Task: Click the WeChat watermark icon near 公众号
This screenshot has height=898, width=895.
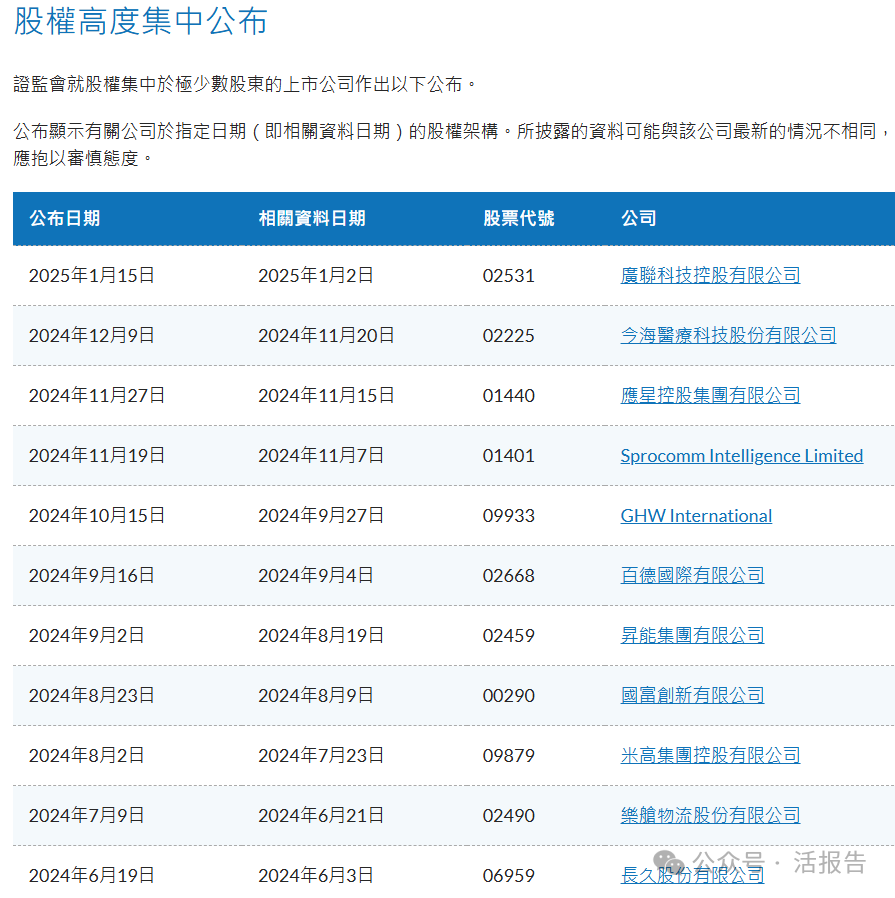Action: 670,862
